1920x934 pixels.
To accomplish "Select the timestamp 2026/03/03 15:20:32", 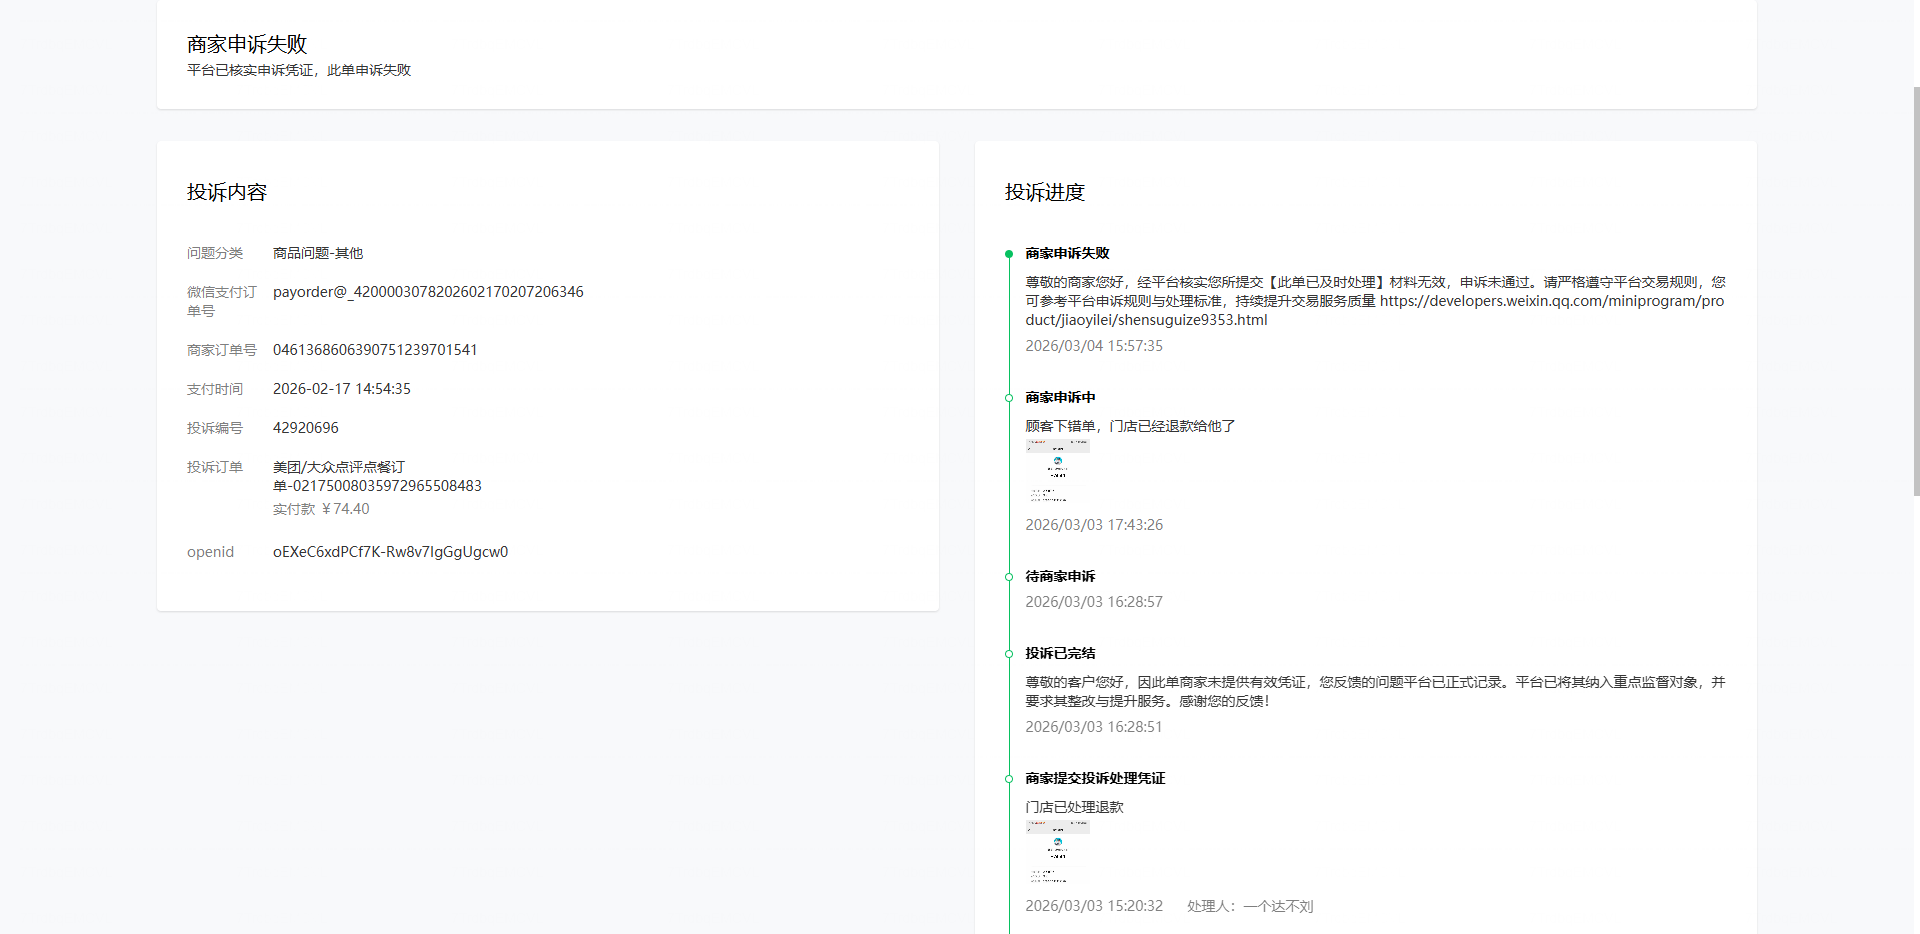I will point(1094,906).
